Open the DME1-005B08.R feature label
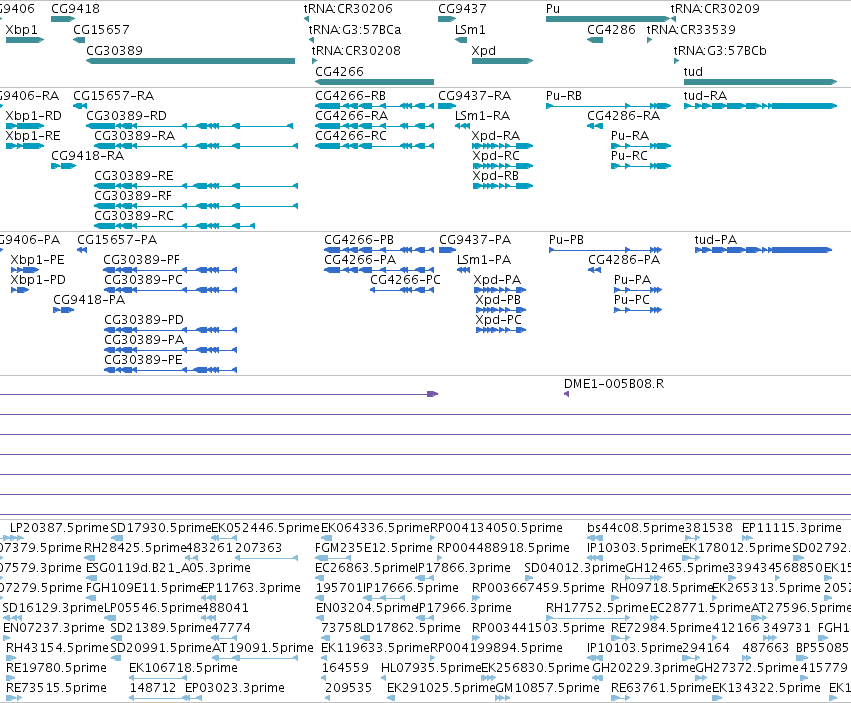The width and height of the screenshot is (851, 703). [614, 384]
